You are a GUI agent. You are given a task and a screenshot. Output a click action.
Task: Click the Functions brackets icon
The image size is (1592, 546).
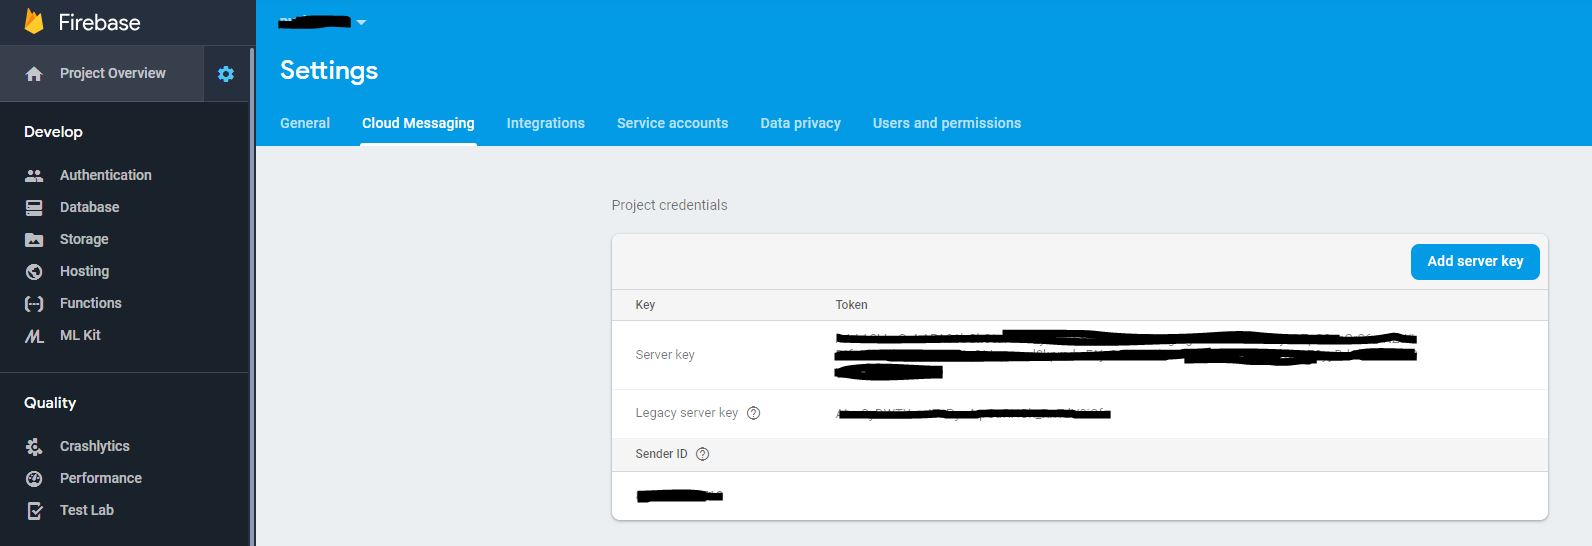34,303
